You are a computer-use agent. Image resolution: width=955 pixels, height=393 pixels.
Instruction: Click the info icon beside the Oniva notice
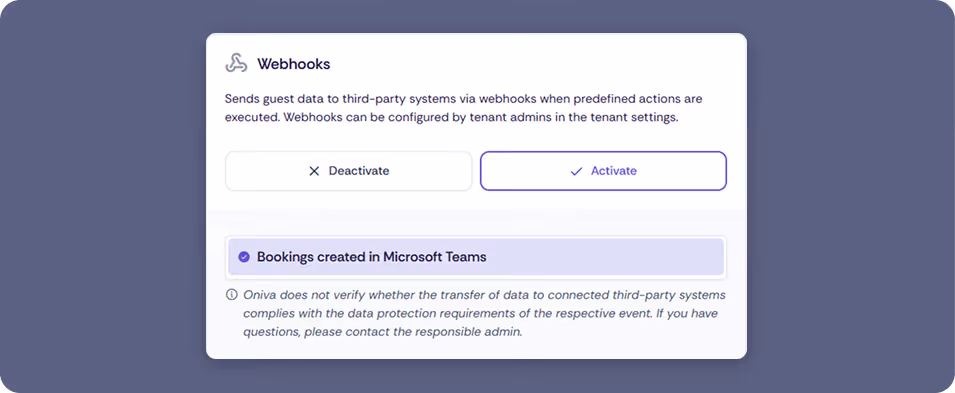pos(231,295)
